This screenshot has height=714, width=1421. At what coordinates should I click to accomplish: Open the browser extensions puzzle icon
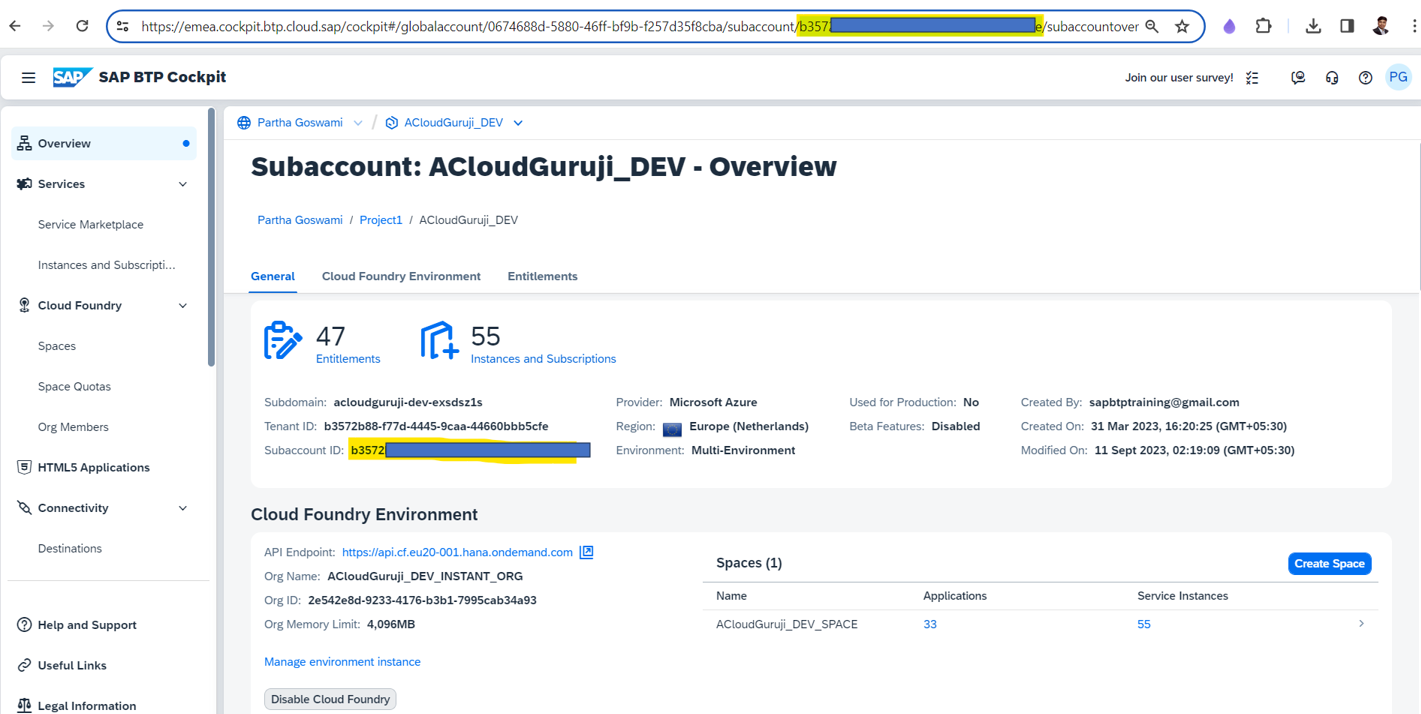pyautogui.click(x=1263, y=27)
